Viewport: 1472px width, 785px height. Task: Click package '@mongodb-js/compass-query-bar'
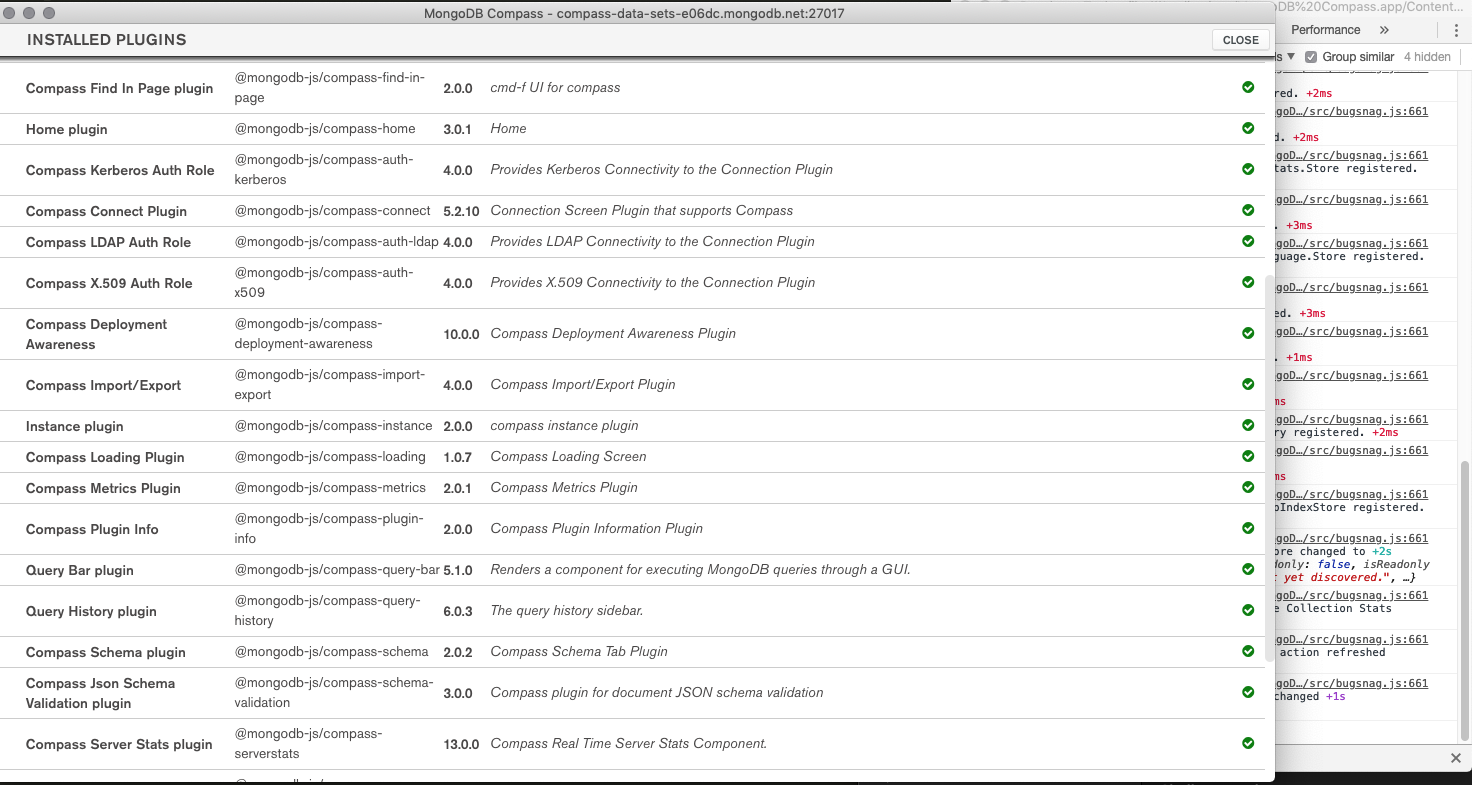click(x=337, y=569)
